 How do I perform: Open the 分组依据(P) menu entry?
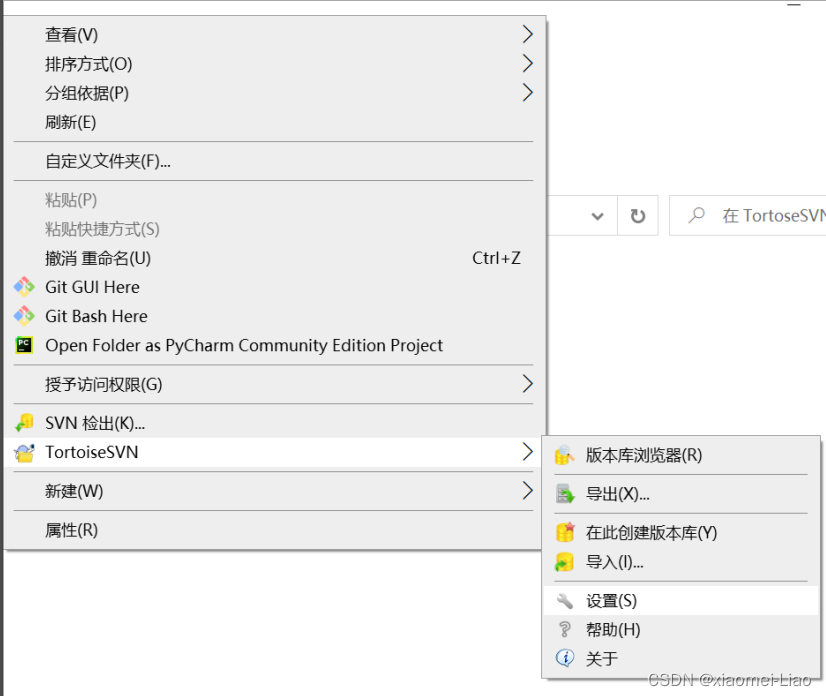274,93
